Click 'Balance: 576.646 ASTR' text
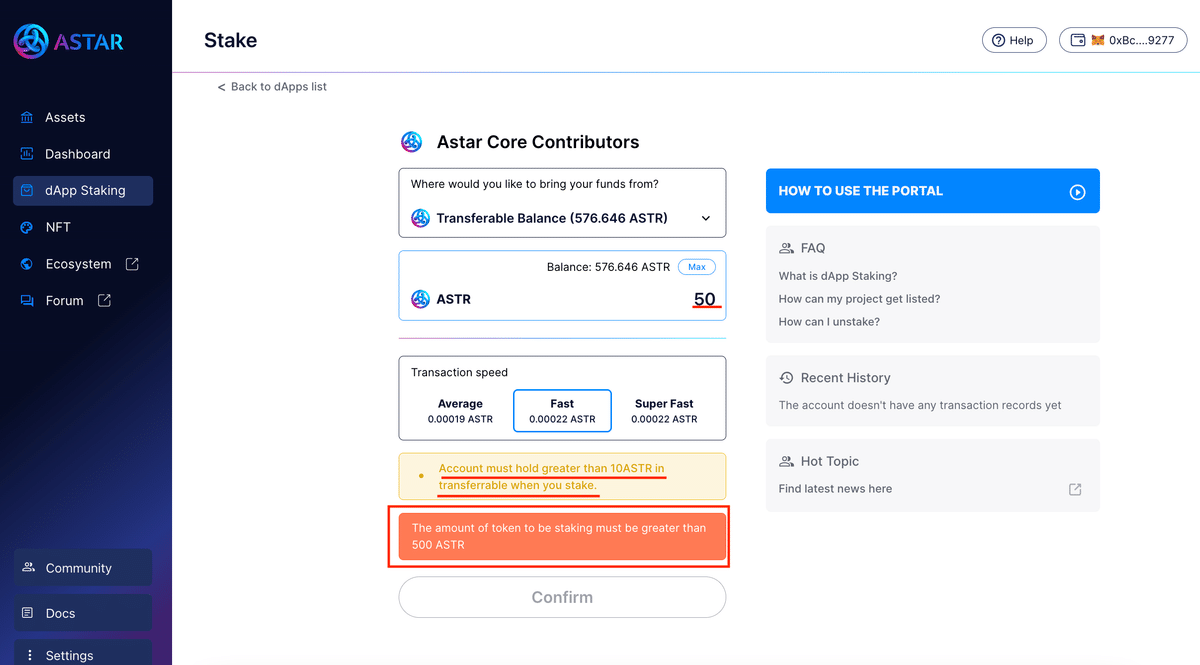The image size is (1200, 665). tap(608, 267)
